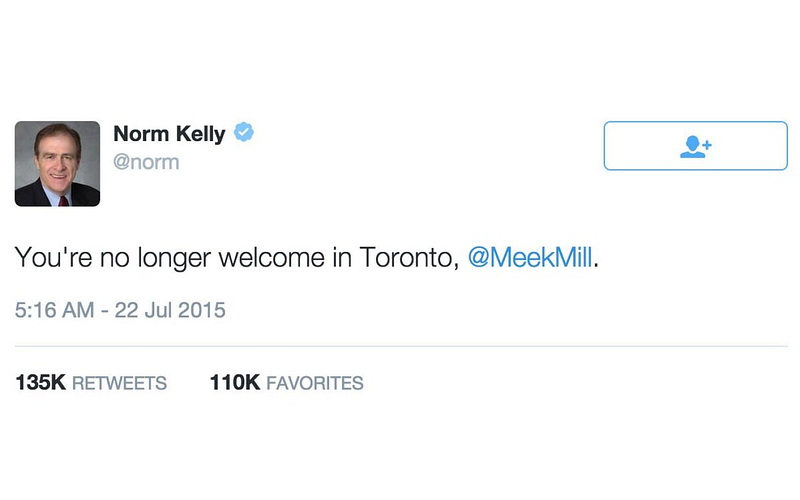Click the person-plus follow icon
The width and height of the screenshot is (800, 500).
[x=695, y=146]
